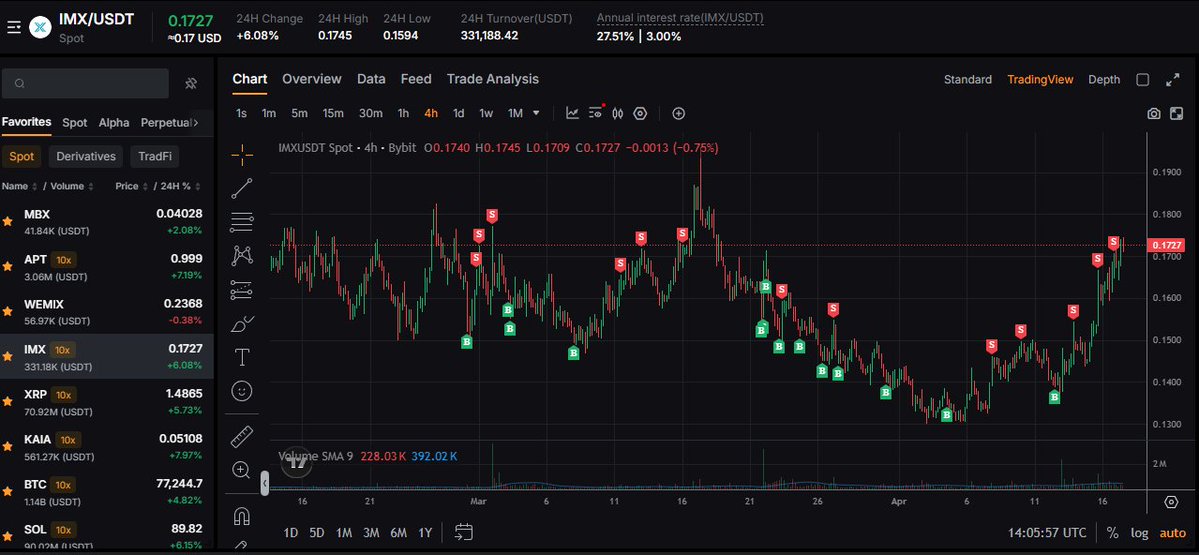Toggle APT favorite star
This screenshot has width=1199, height=555.
pyautogui.click(x=8, y=267)
